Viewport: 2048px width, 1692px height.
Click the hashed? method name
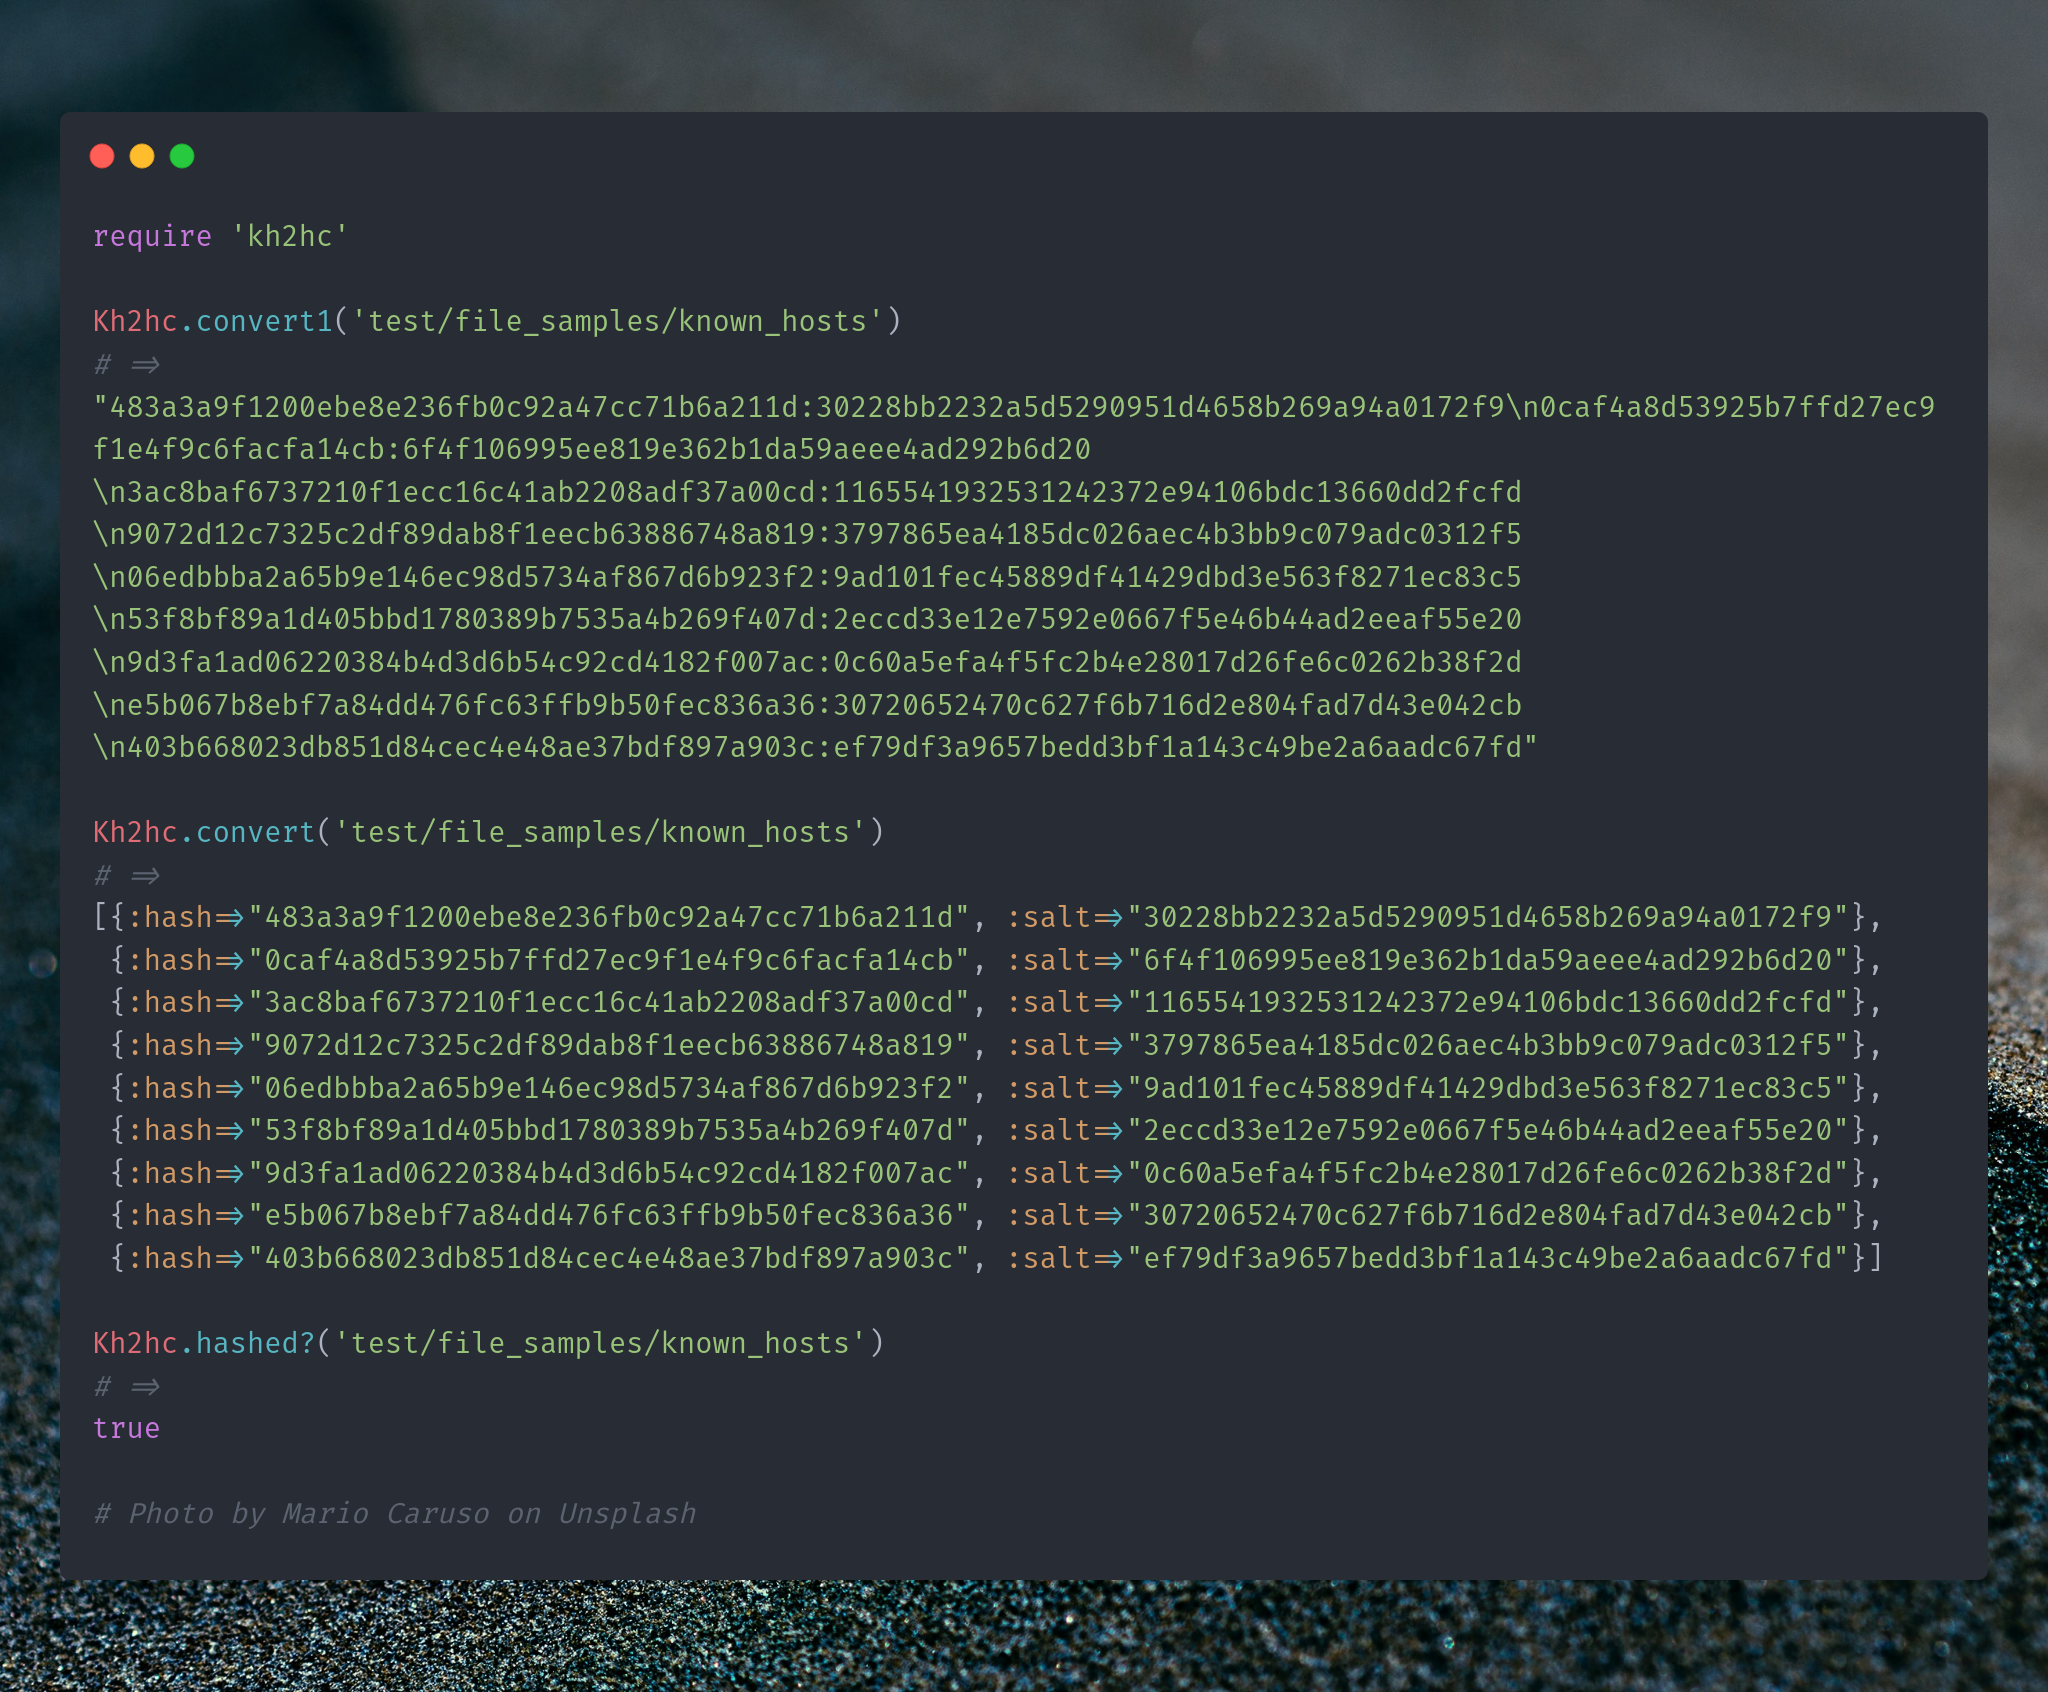(x=256, y=1343)
